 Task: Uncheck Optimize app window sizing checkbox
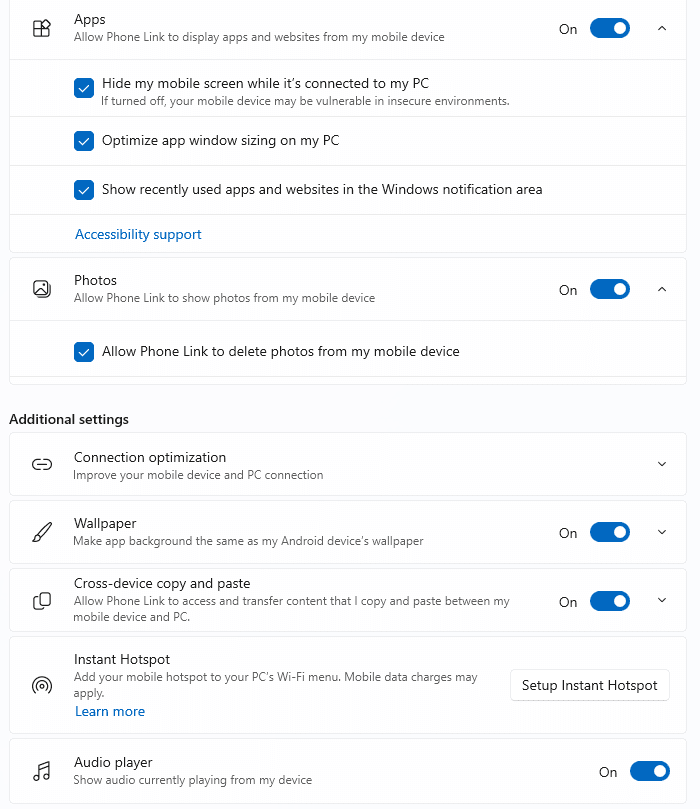[84, 141]
